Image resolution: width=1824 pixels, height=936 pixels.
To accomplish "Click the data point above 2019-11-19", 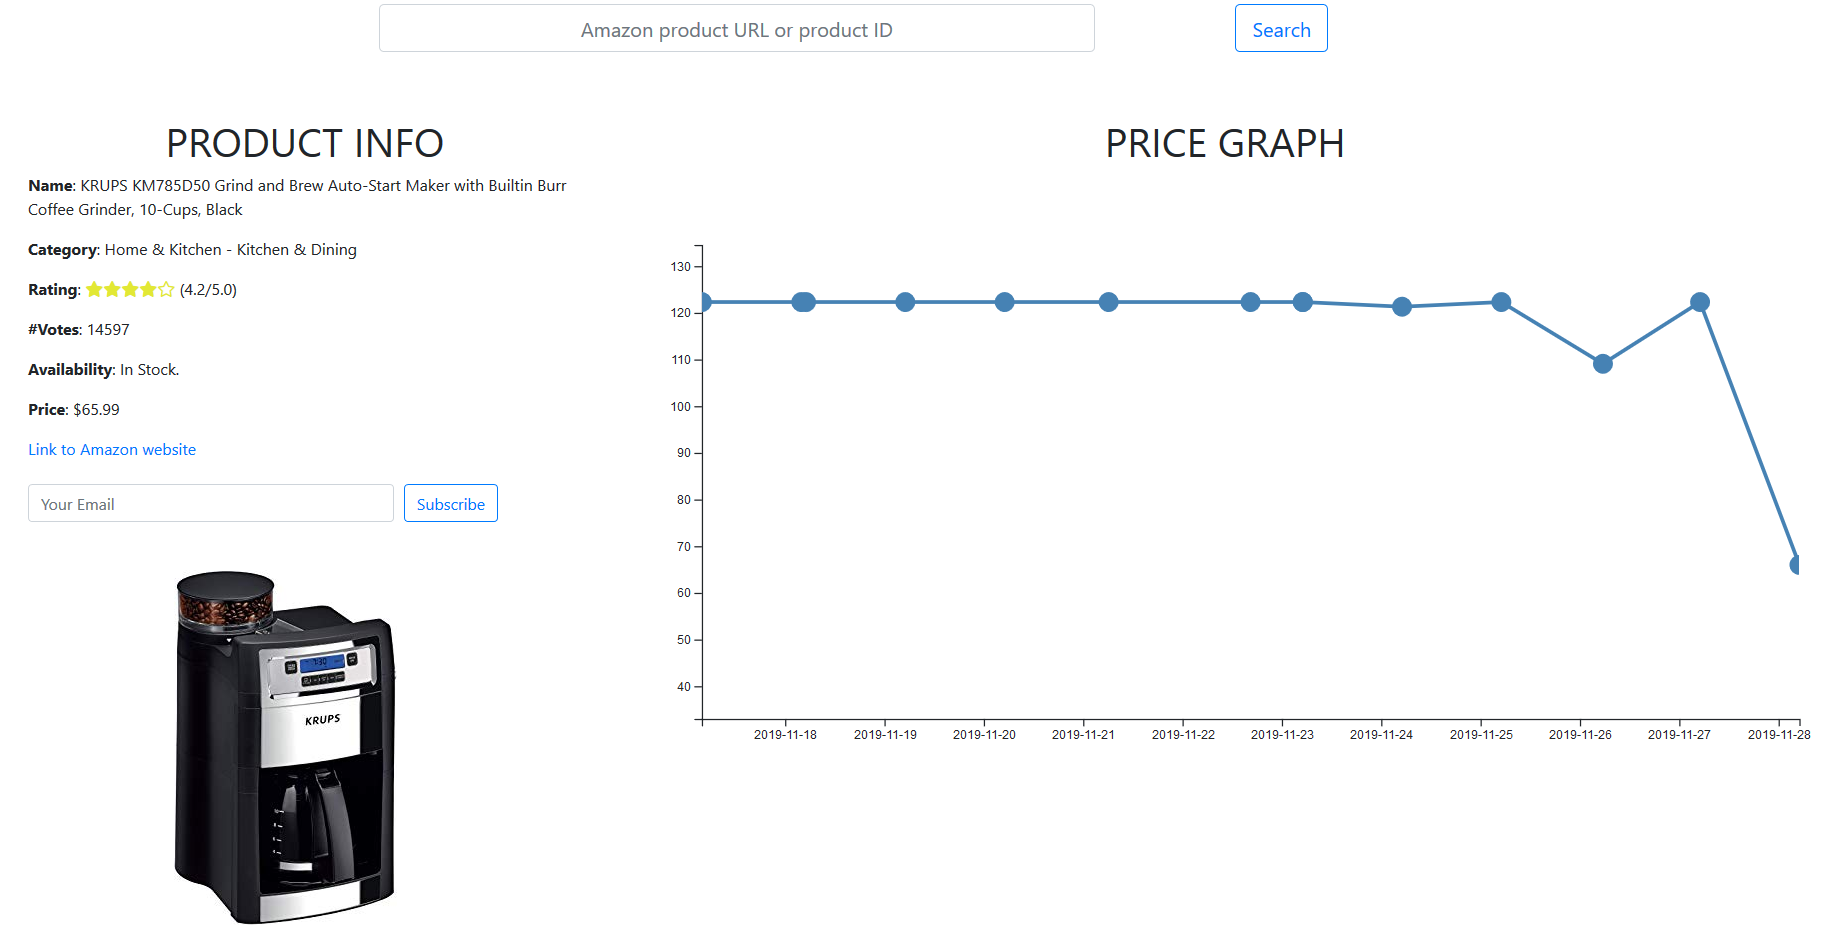I will click(905, 302).
